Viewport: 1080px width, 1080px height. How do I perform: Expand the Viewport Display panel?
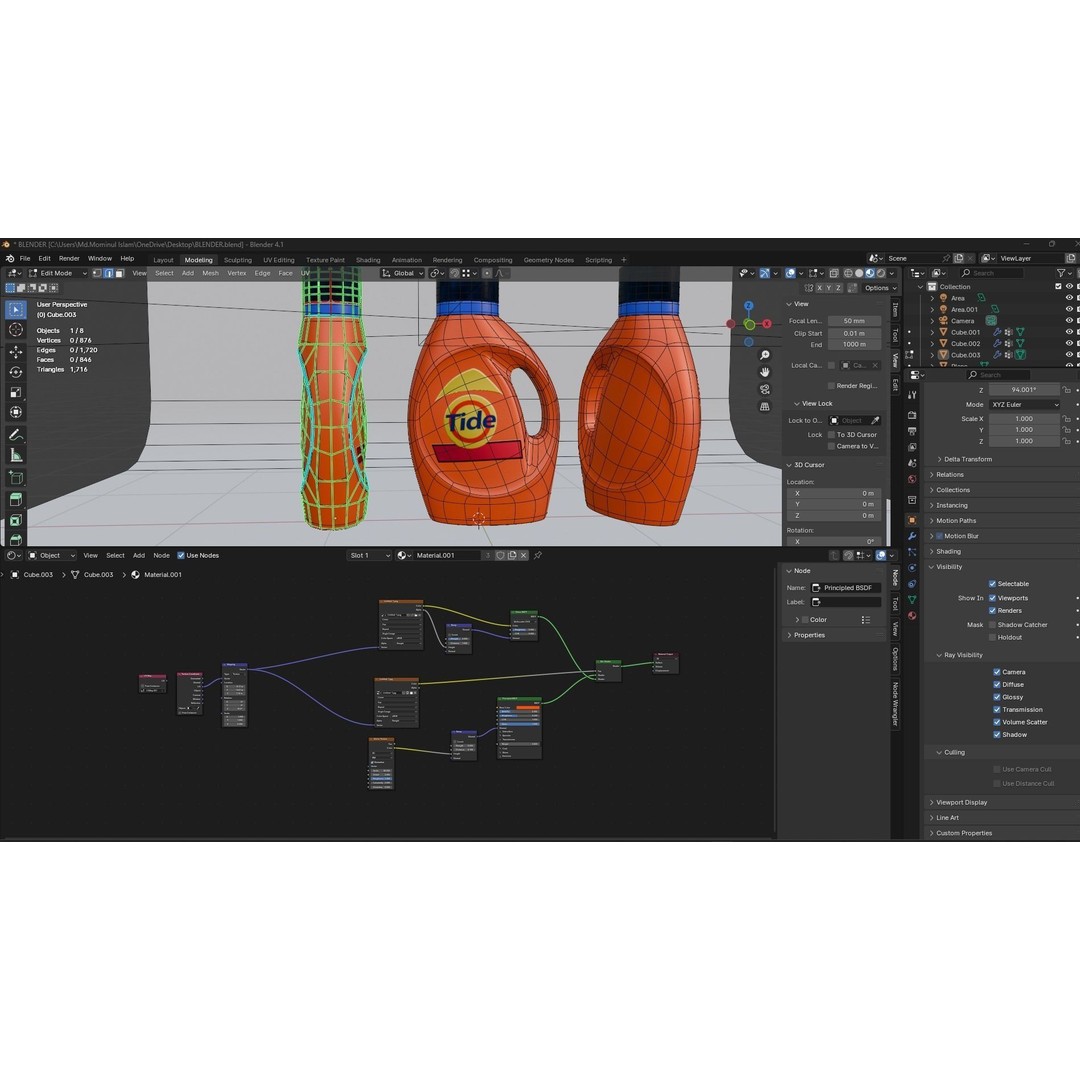tap(960, 802)
